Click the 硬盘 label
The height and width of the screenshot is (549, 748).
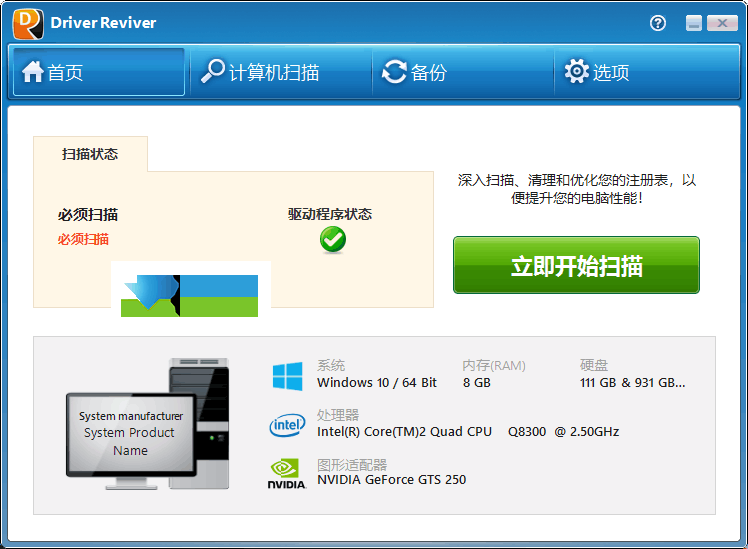click(594, 365)
